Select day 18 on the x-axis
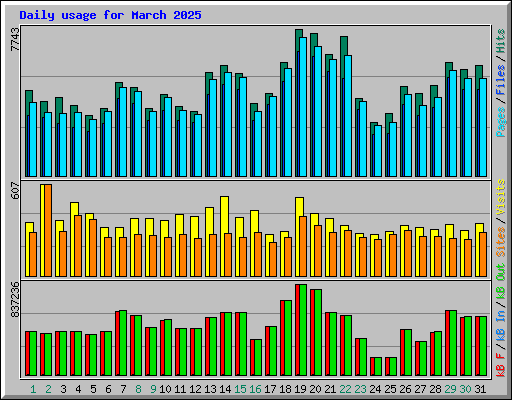 click(285, 389)
